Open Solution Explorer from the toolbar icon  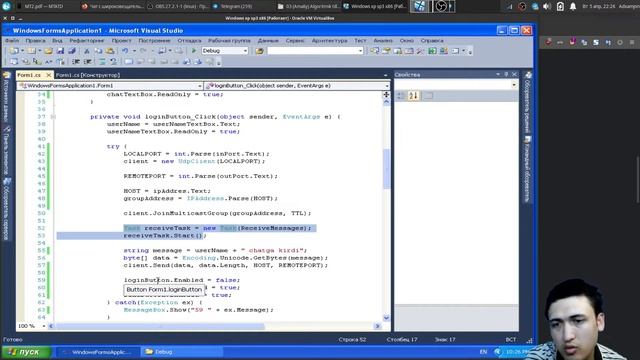(374, 51)
